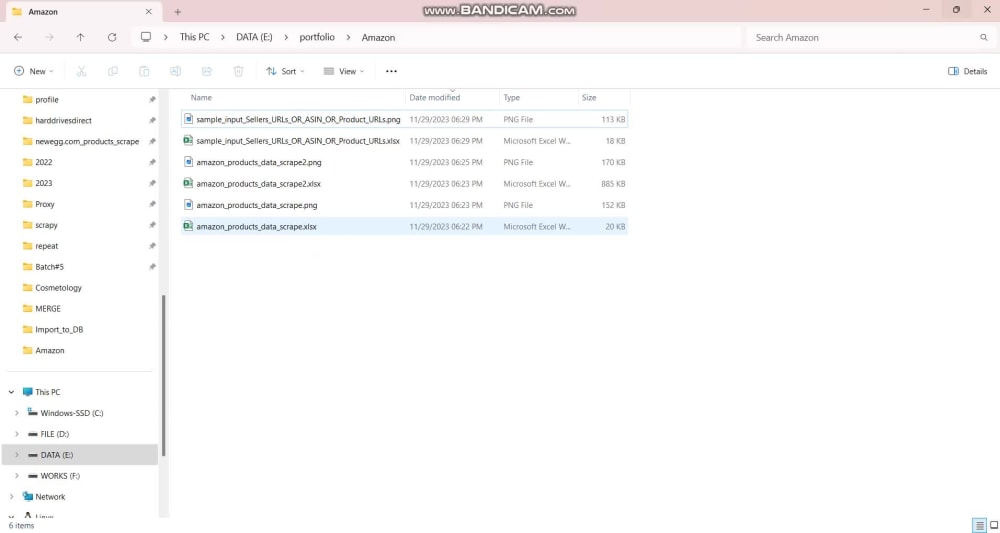Expand FILE (D:) drive node
The width and height of the screenshot is (1000, 533).
[x=17, y=434]
